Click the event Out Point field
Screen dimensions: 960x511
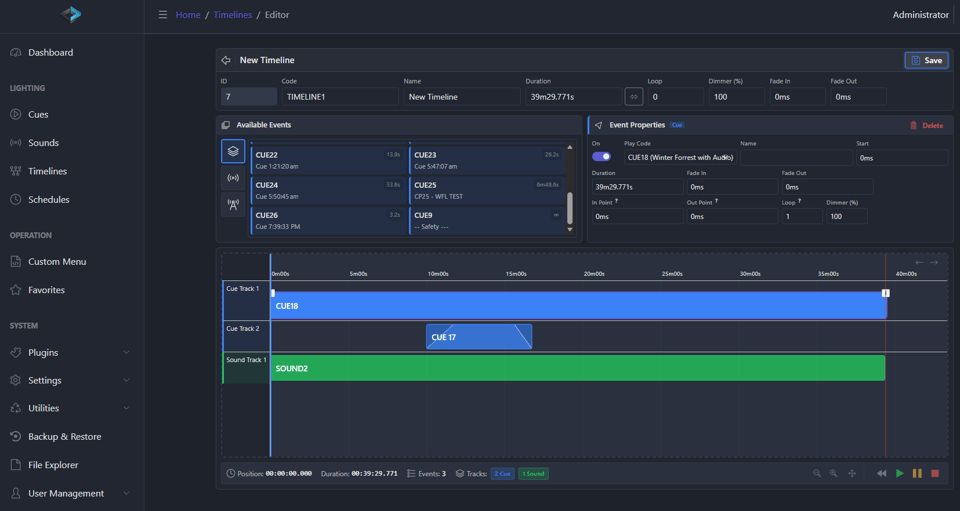[732, 216]
